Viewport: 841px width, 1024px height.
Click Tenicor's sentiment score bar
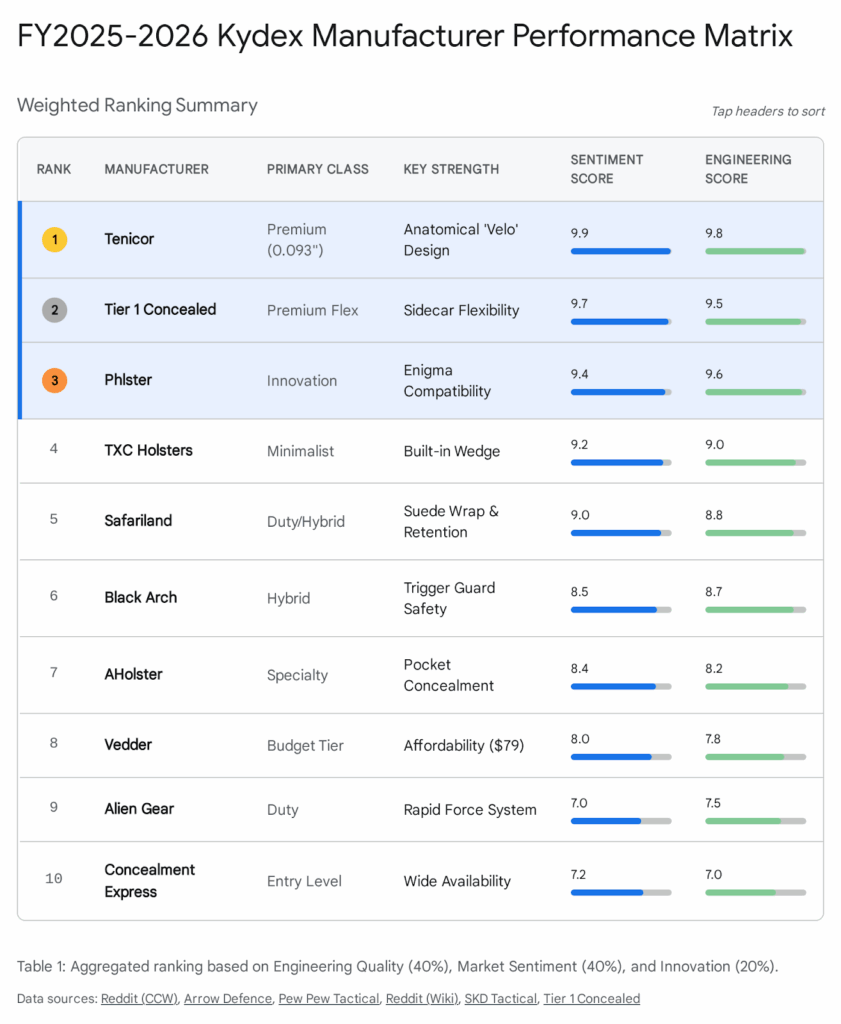(620, 251)
